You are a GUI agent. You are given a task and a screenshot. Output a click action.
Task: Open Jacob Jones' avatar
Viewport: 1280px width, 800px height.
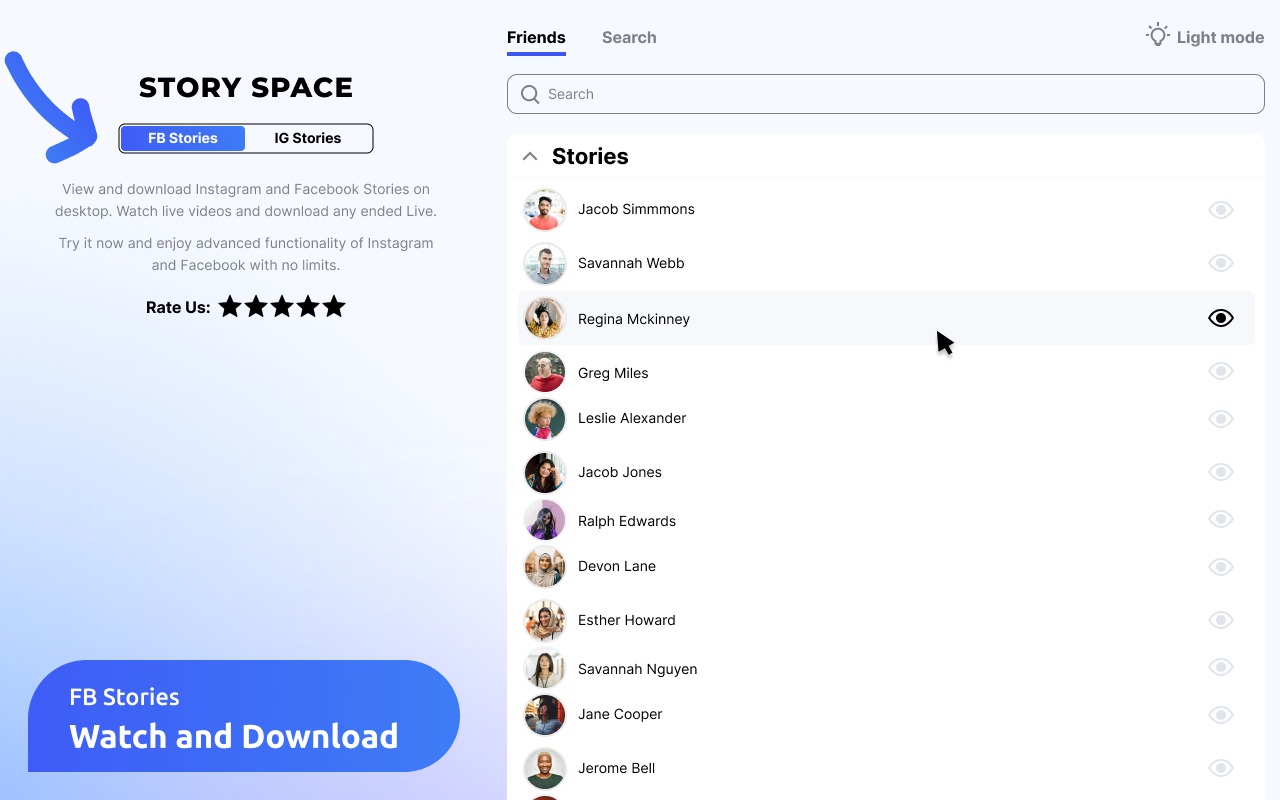545,473
